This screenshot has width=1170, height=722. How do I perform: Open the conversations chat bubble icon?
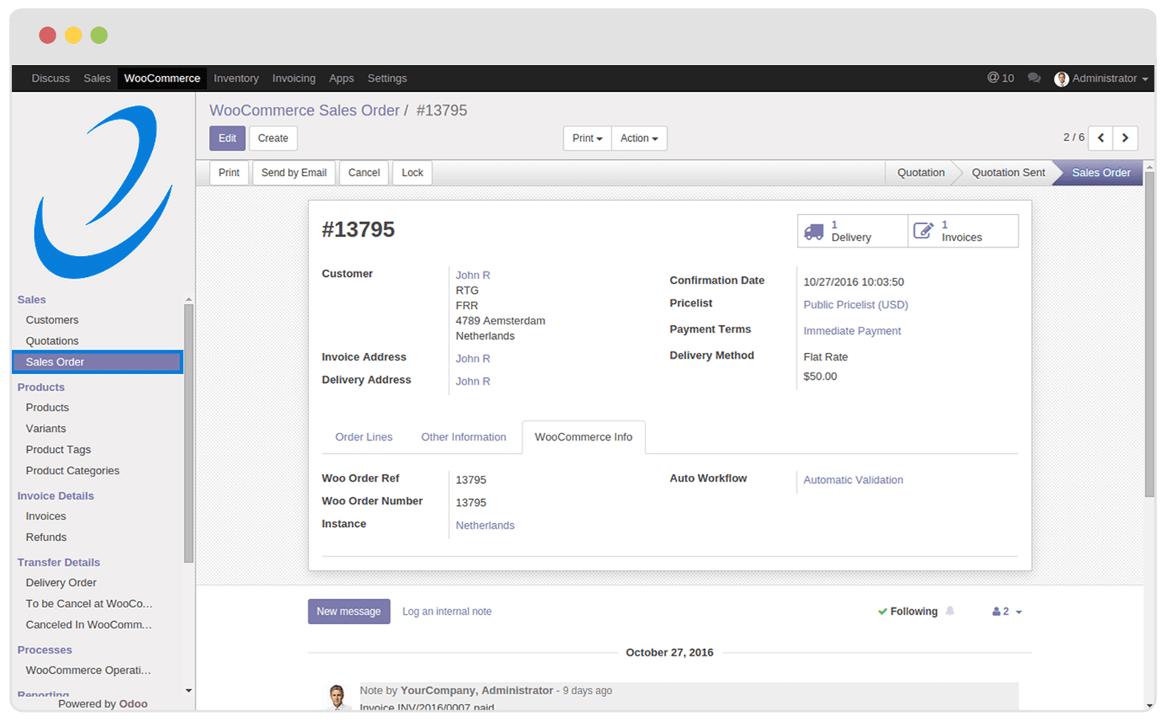[1034, 78]
